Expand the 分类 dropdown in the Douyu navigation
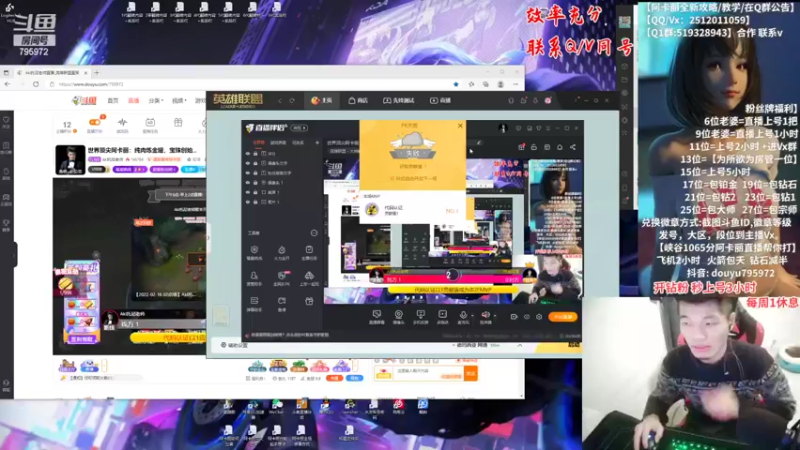 pos(155,101)
